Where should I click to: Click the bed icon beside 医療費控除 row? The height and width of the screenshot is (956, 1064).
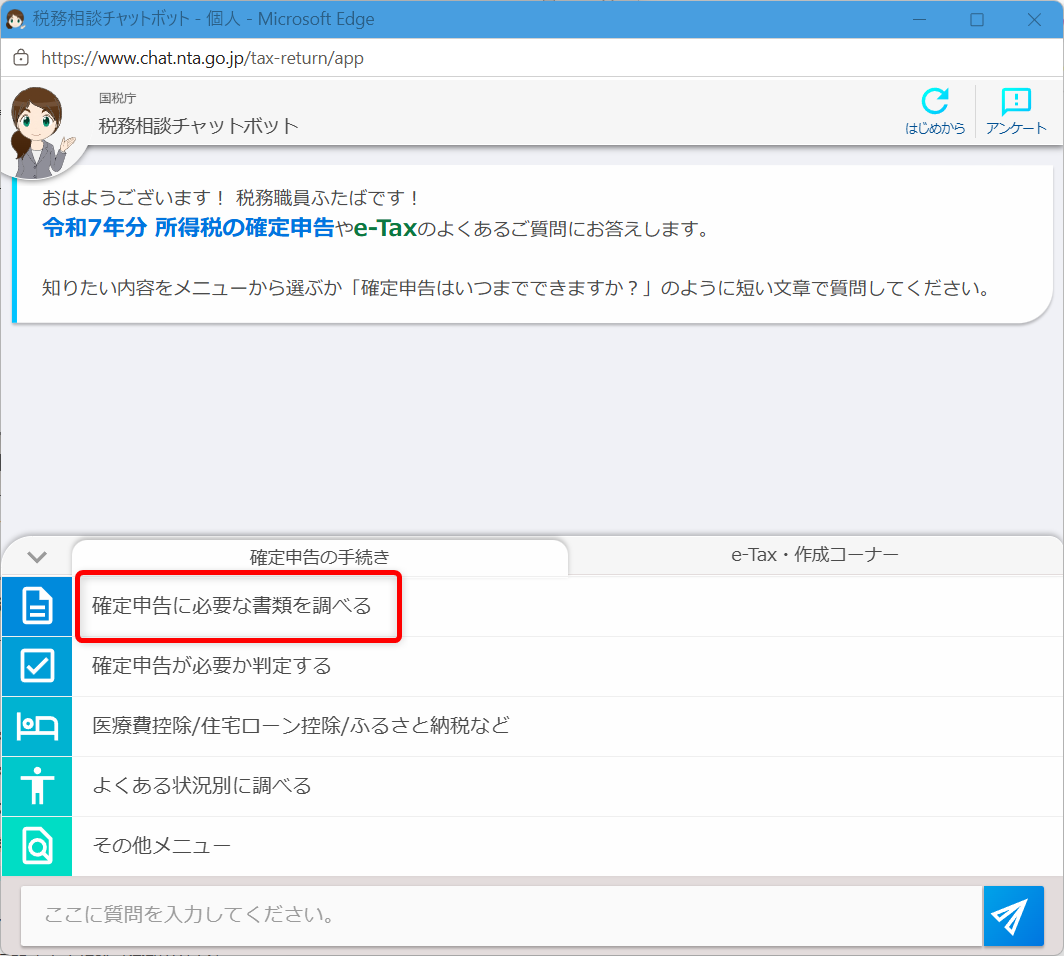tap(37, 726)
